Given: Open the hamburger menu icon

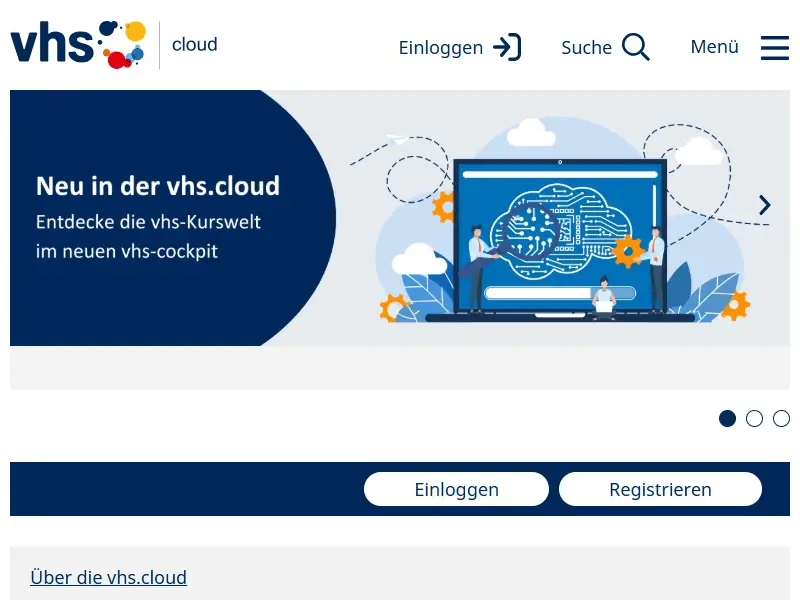Looking at the screenshot, I should [x=774, y=47].
